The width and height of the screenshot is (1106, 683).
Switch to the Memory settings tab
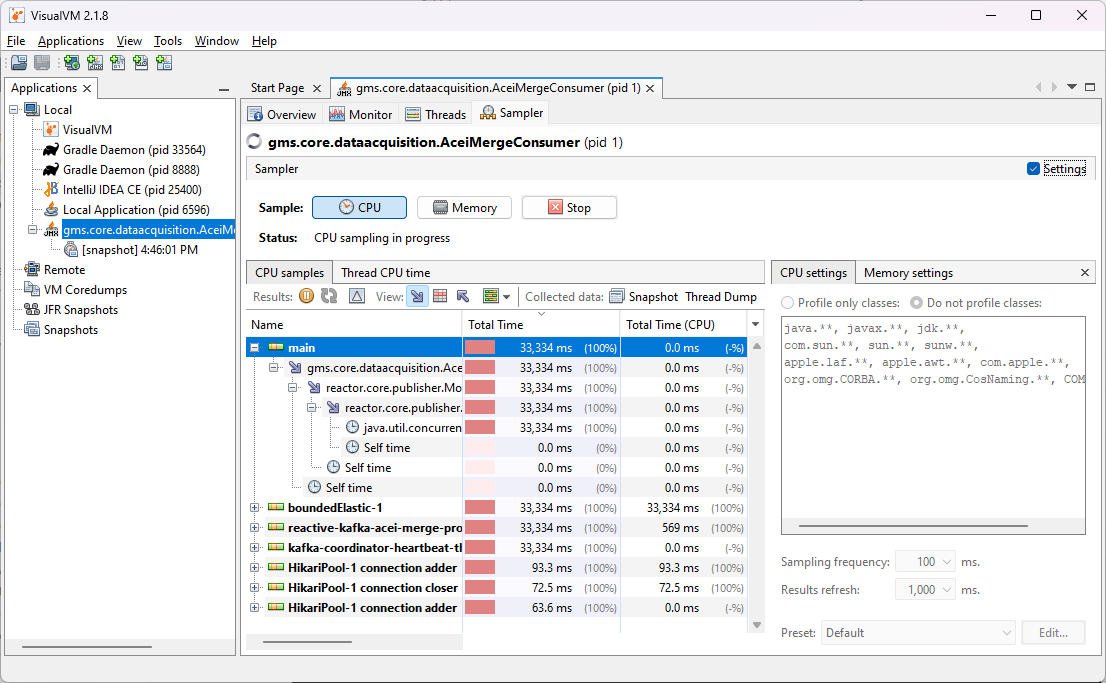pos(908,273)
